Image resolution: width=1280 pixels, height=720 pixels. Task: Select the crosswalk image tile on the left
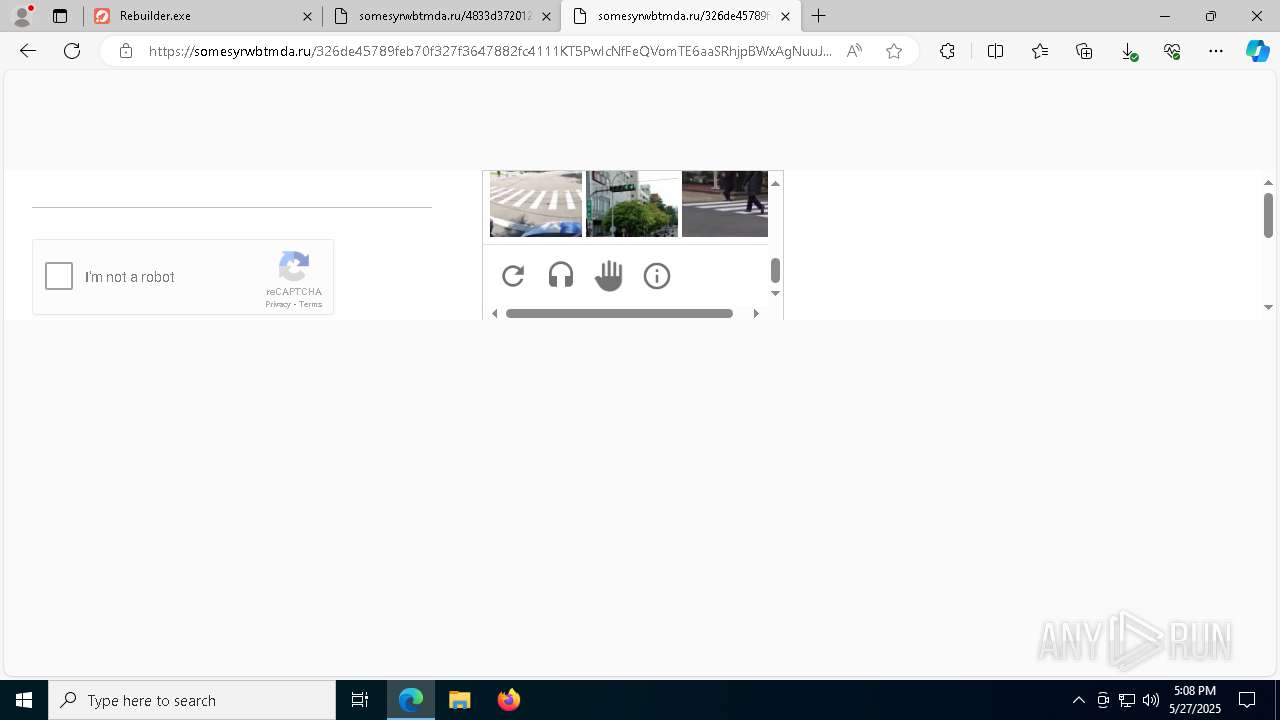(536, 204)
